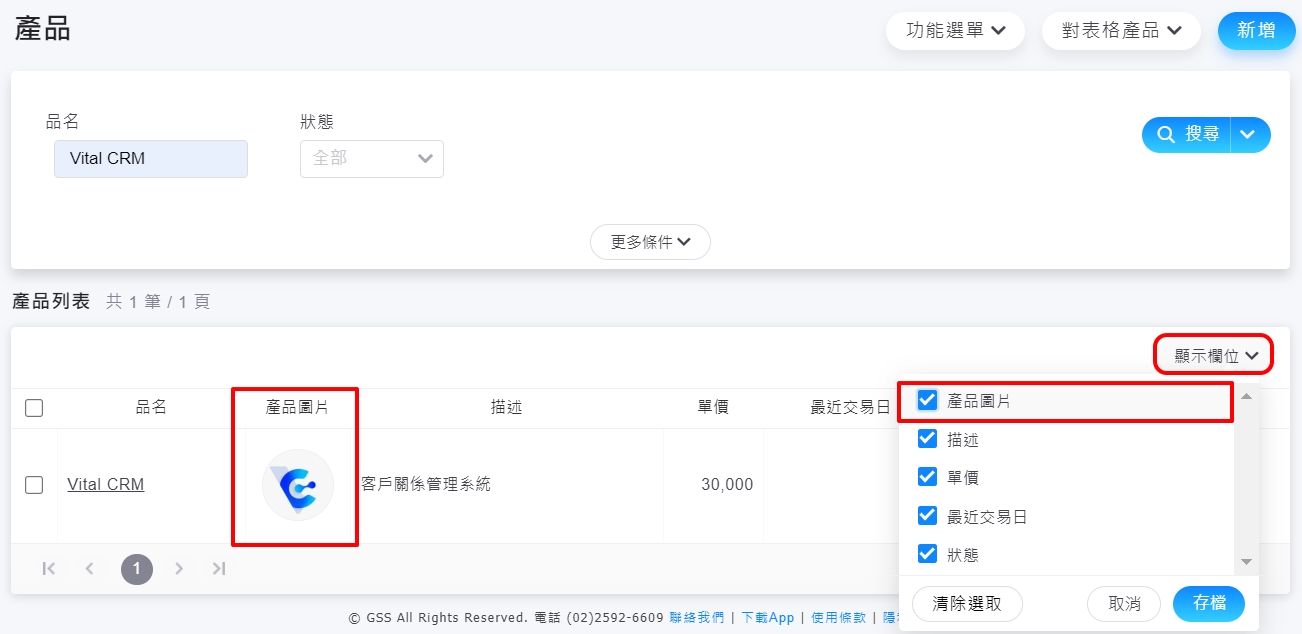This screenshot has height=634, width=1302.
Task: Toggle the 單價 column checkbox
Action: tap(927, 478)
